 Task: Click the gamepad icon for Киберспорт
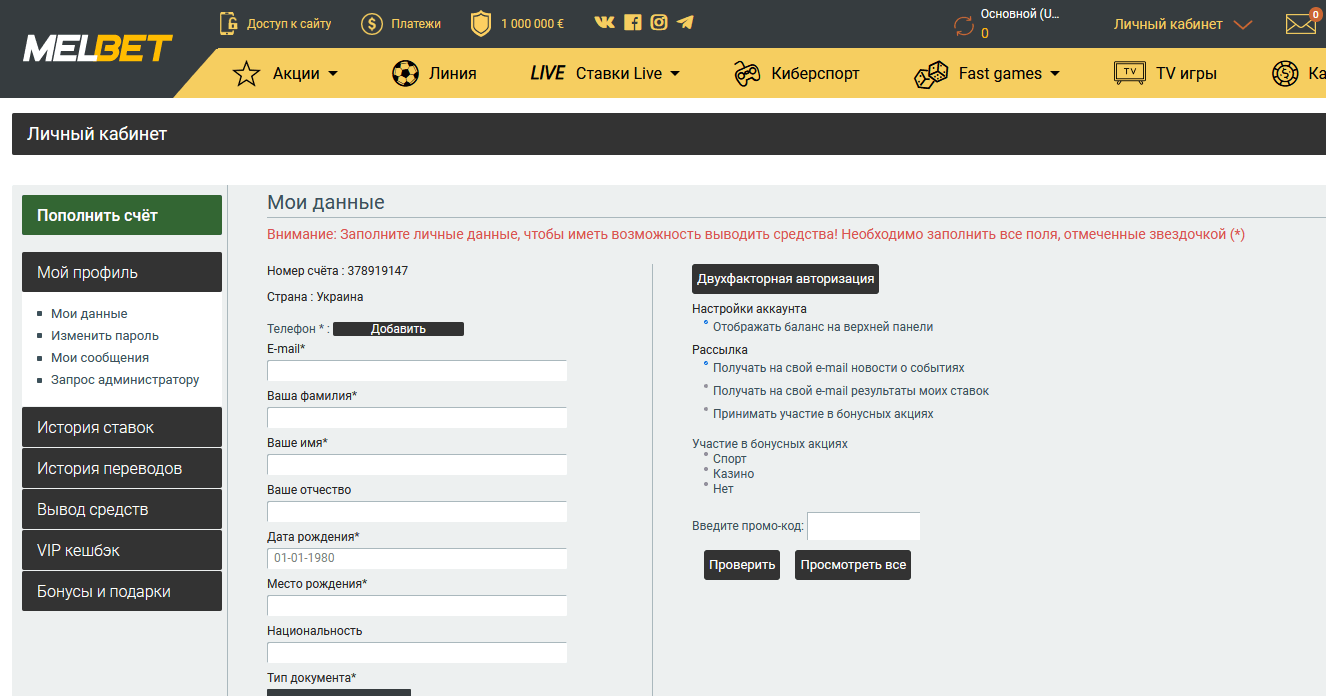747,74
